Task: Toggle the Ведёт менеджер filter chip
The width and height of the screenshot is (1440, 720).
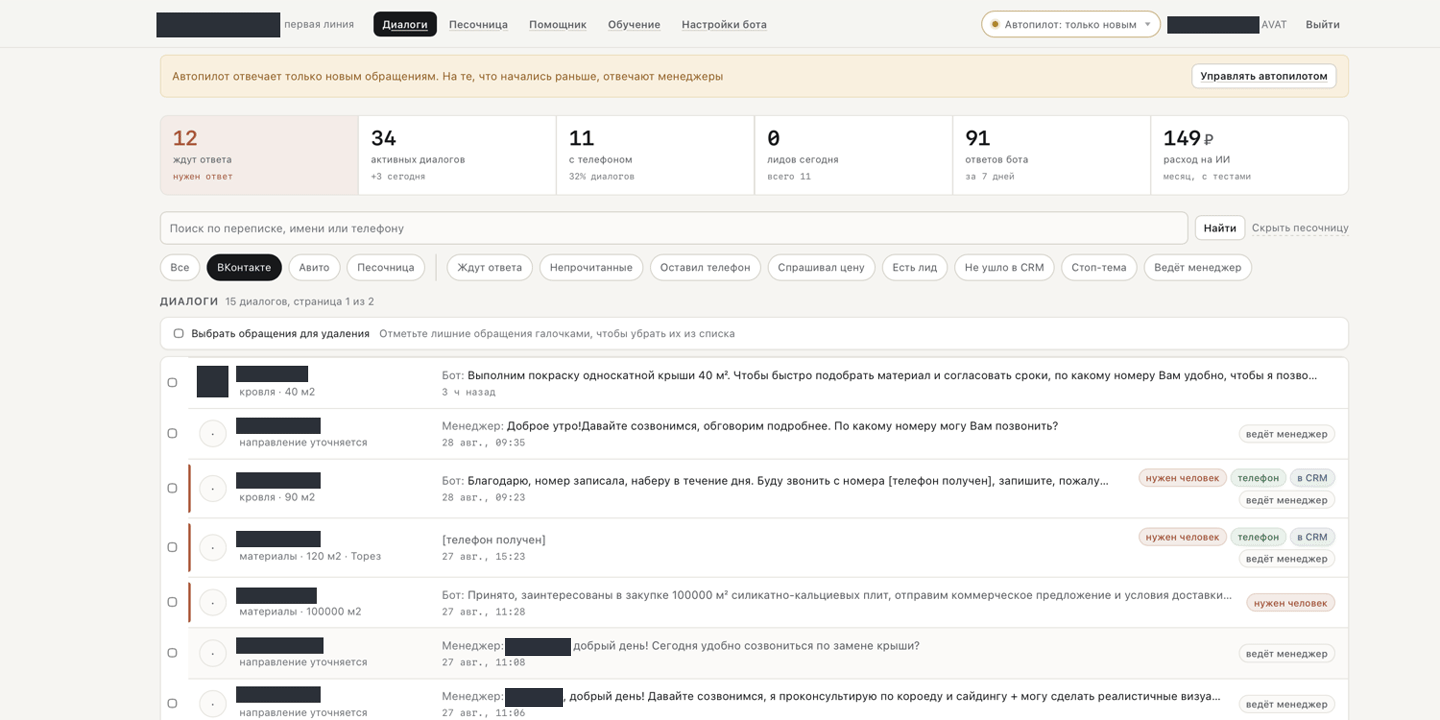Action: coord(1198,267)
